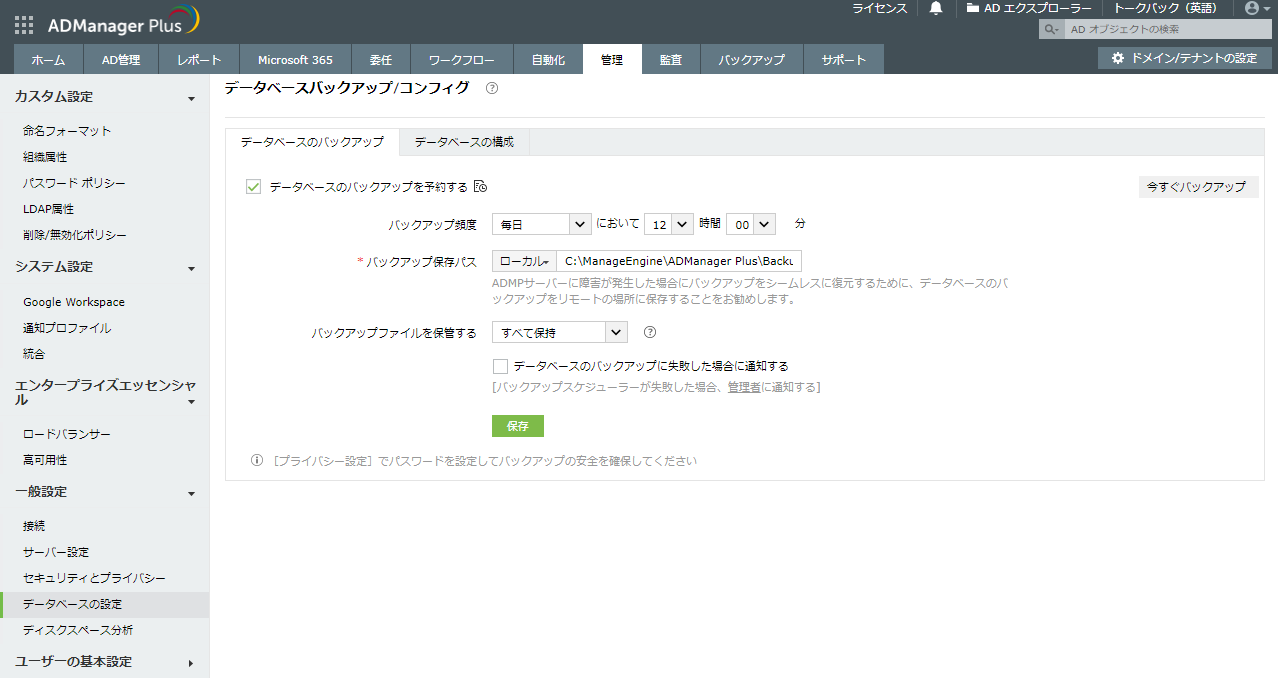Click the help icon beside page title
Image resolution: width=1278 pixels, height=678 pixels.
pos(491,88)
